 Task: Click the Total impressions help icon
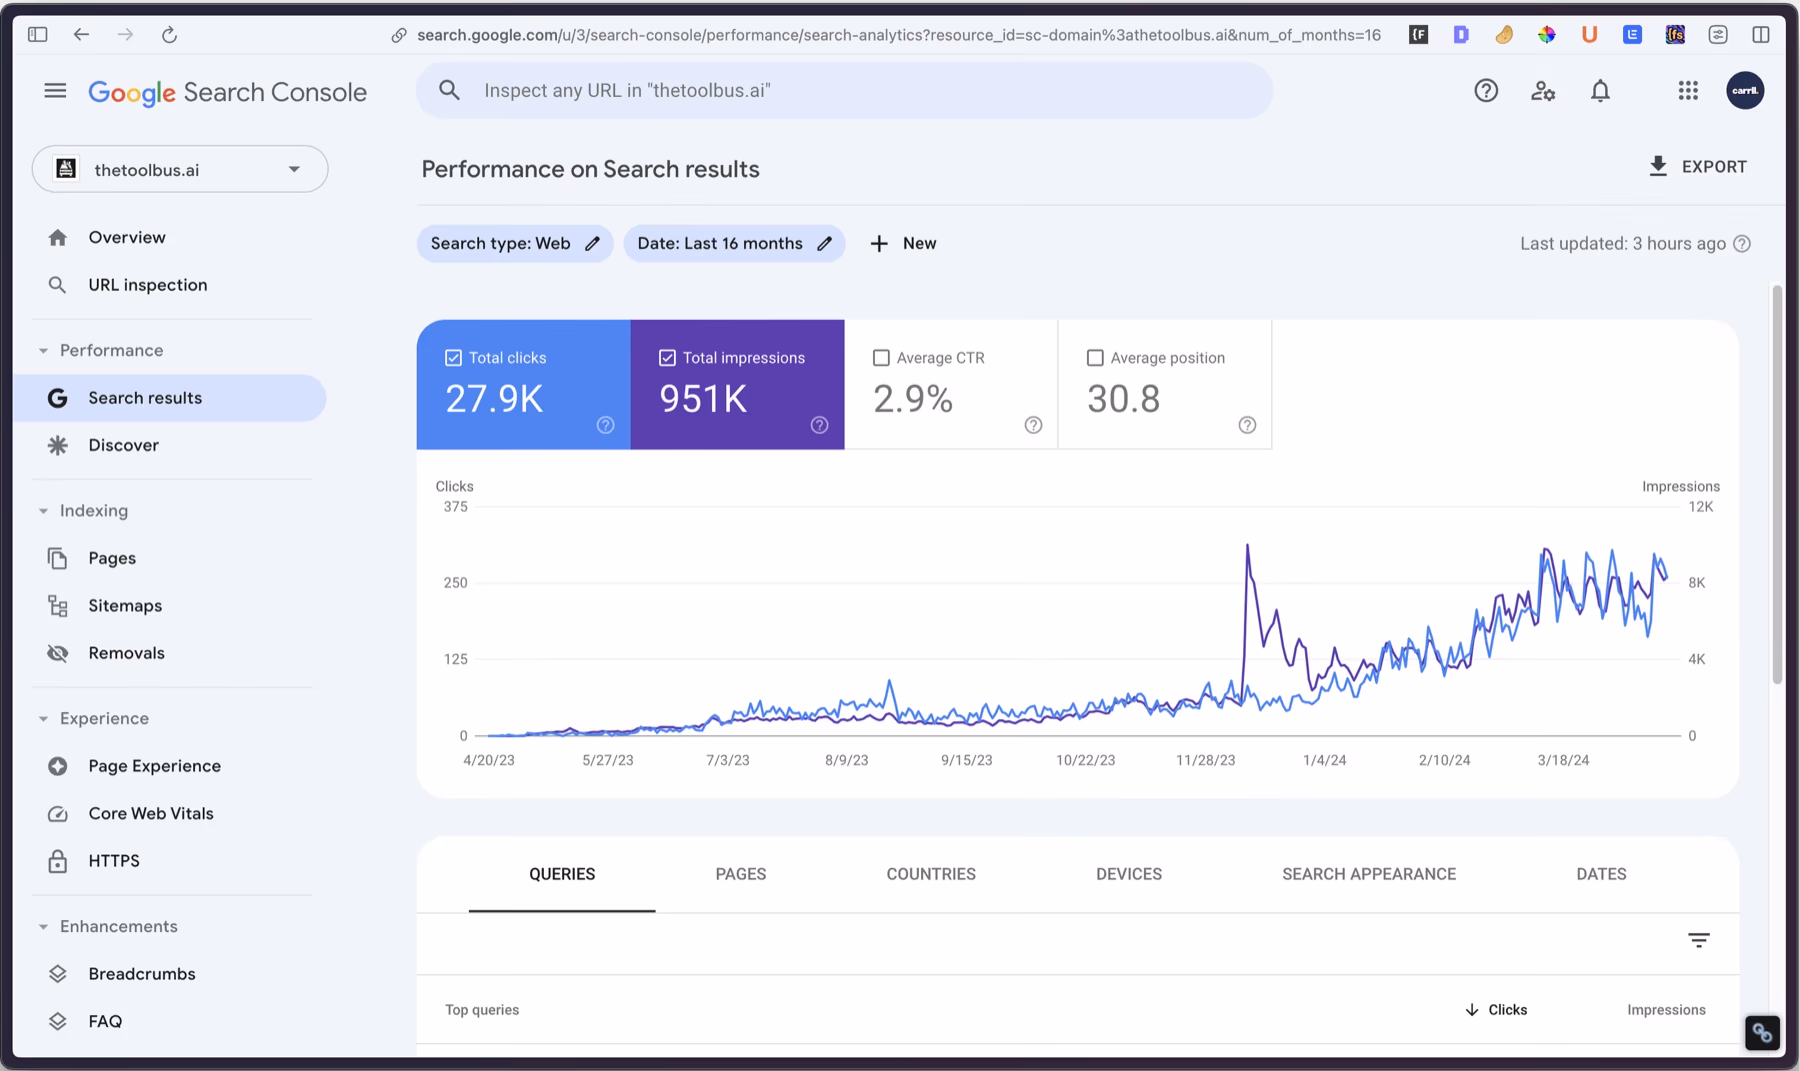click(x=819, y=425)
